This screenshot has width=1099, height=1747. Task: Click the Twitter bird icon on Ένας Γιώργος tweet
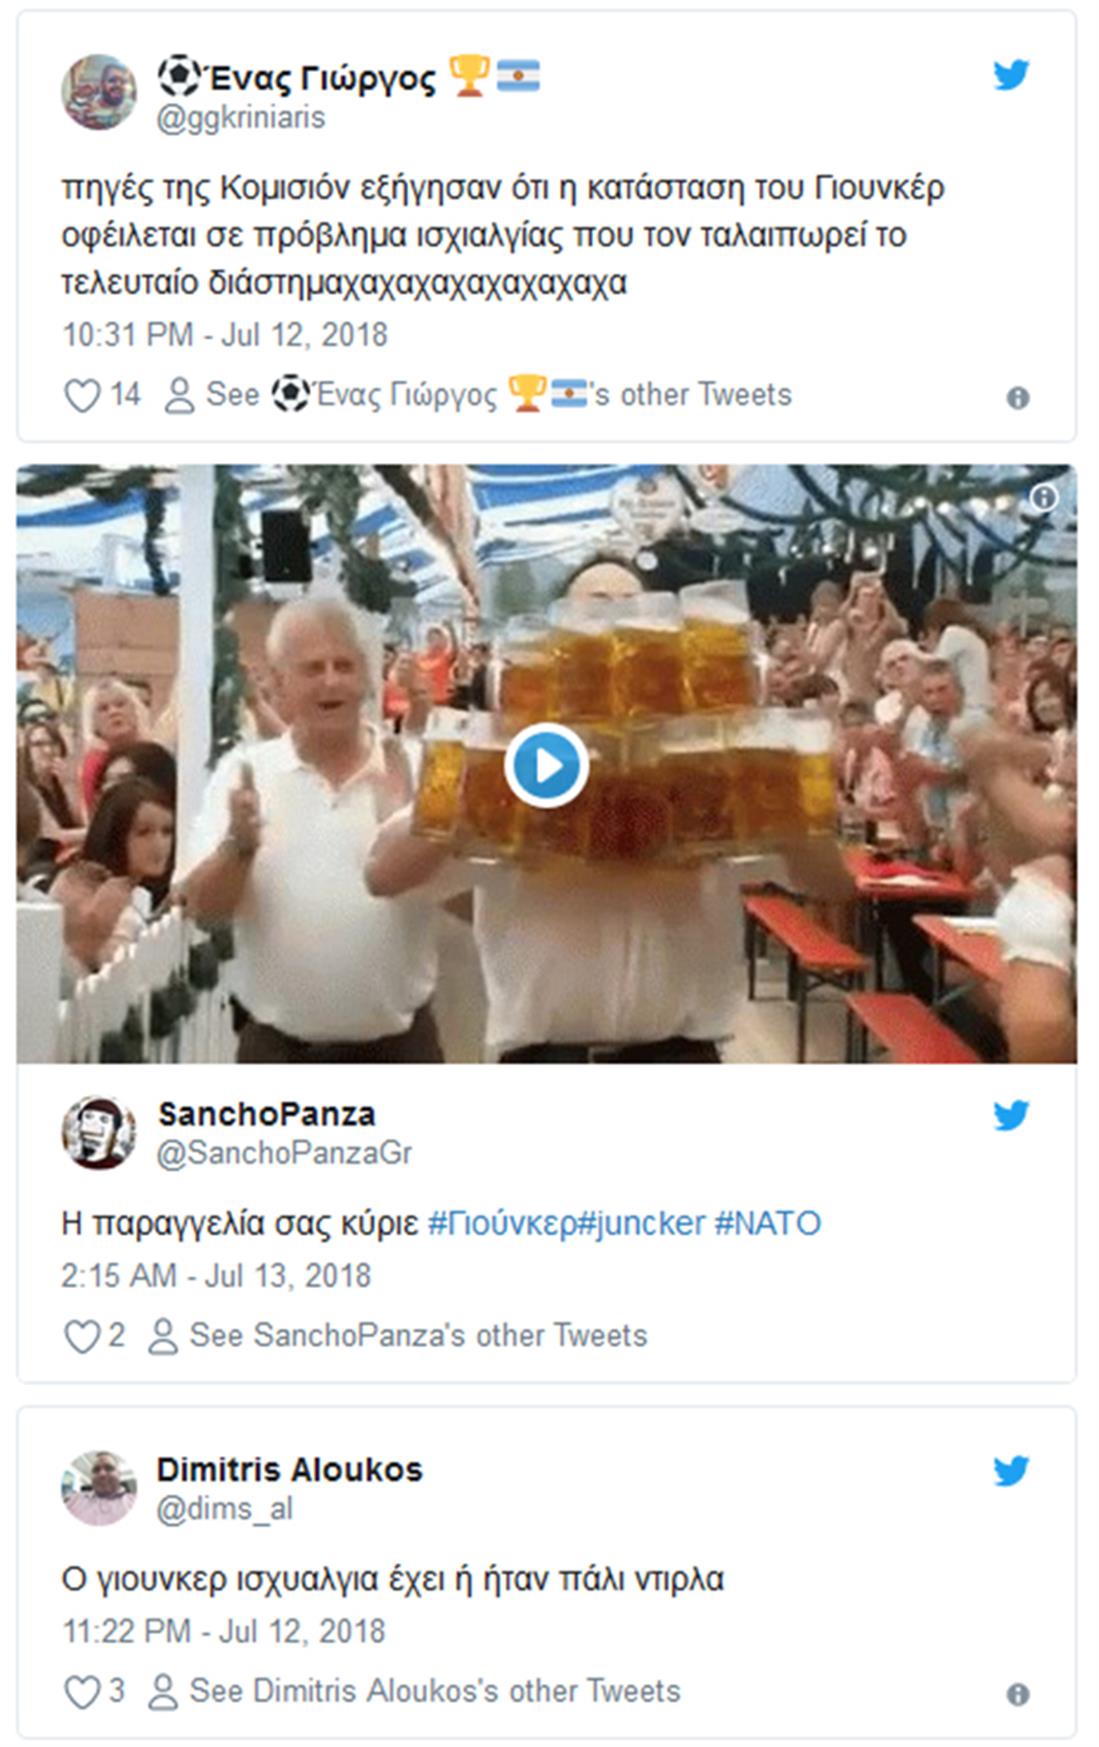coord(1011,75)
